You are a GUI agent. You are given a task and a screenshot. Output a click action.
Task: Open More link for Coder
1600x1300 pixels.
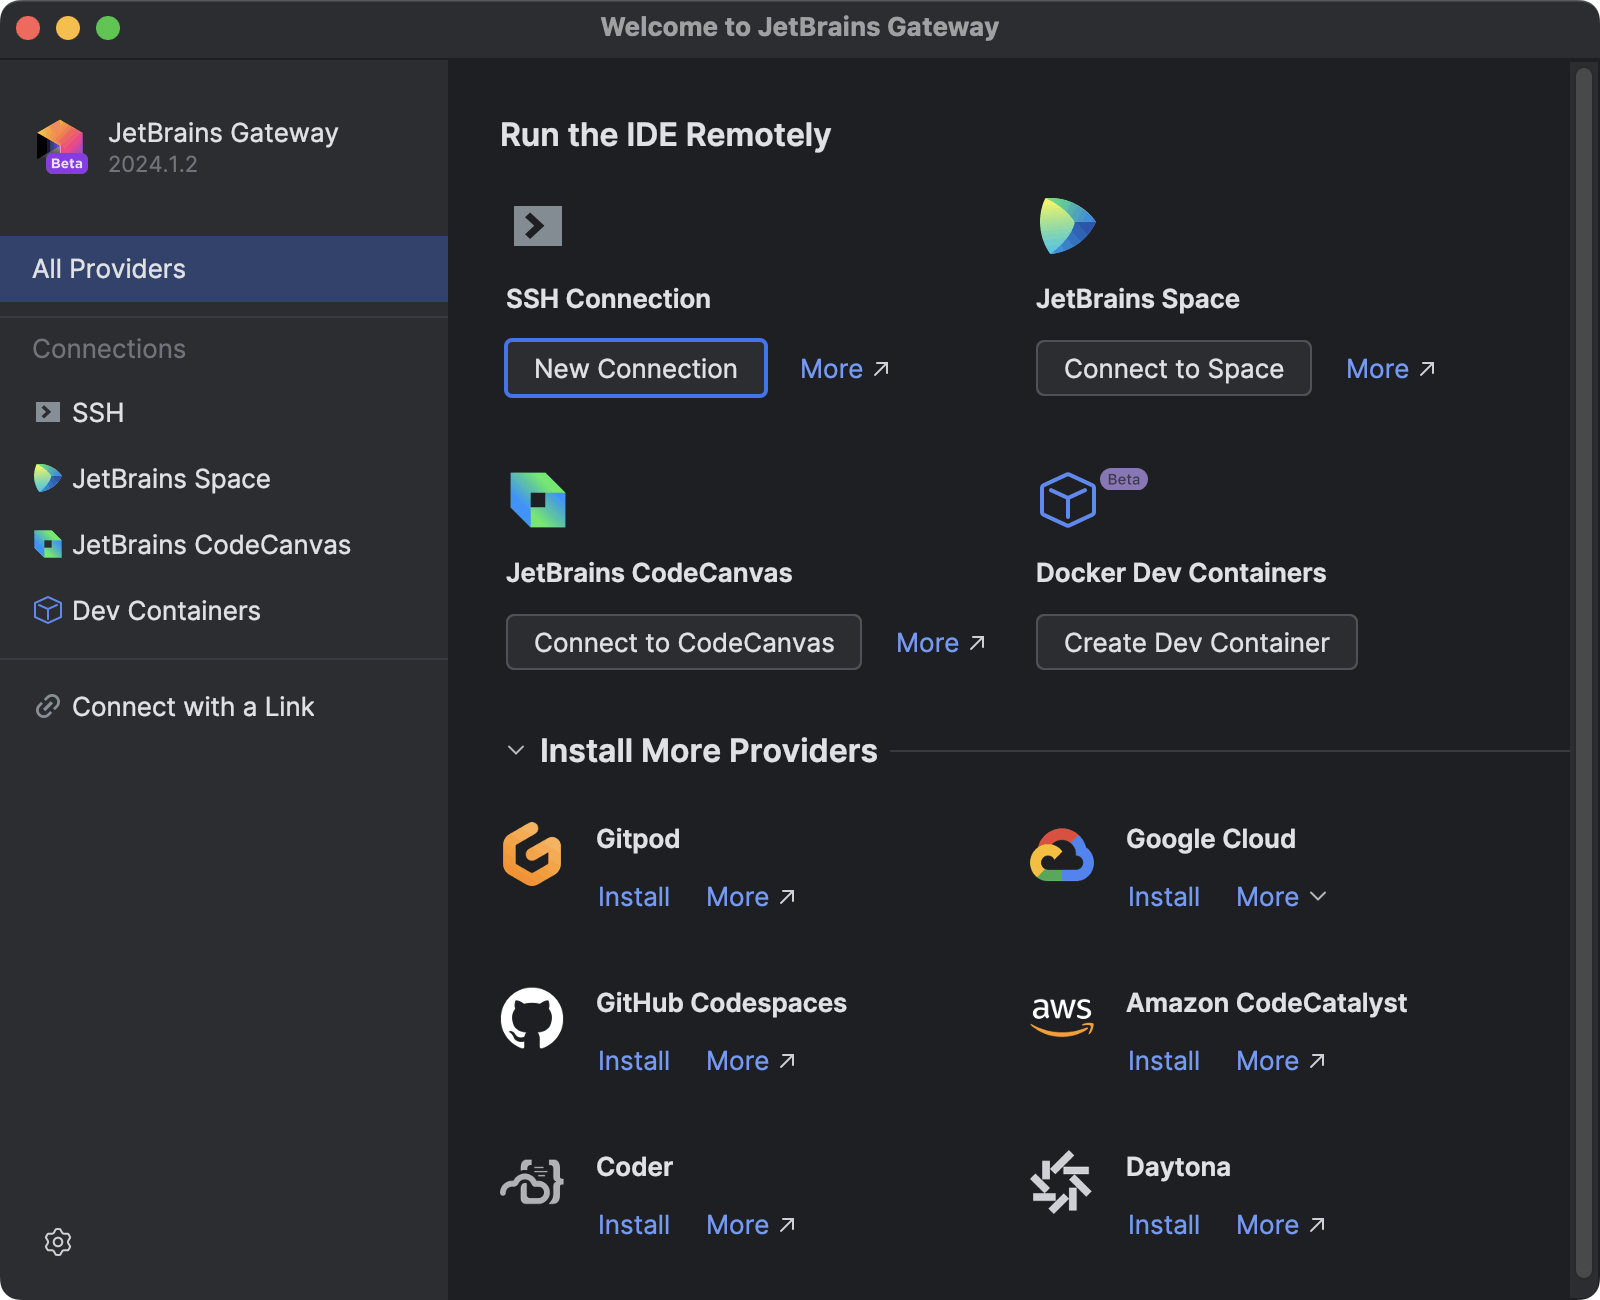(751, 1225)
